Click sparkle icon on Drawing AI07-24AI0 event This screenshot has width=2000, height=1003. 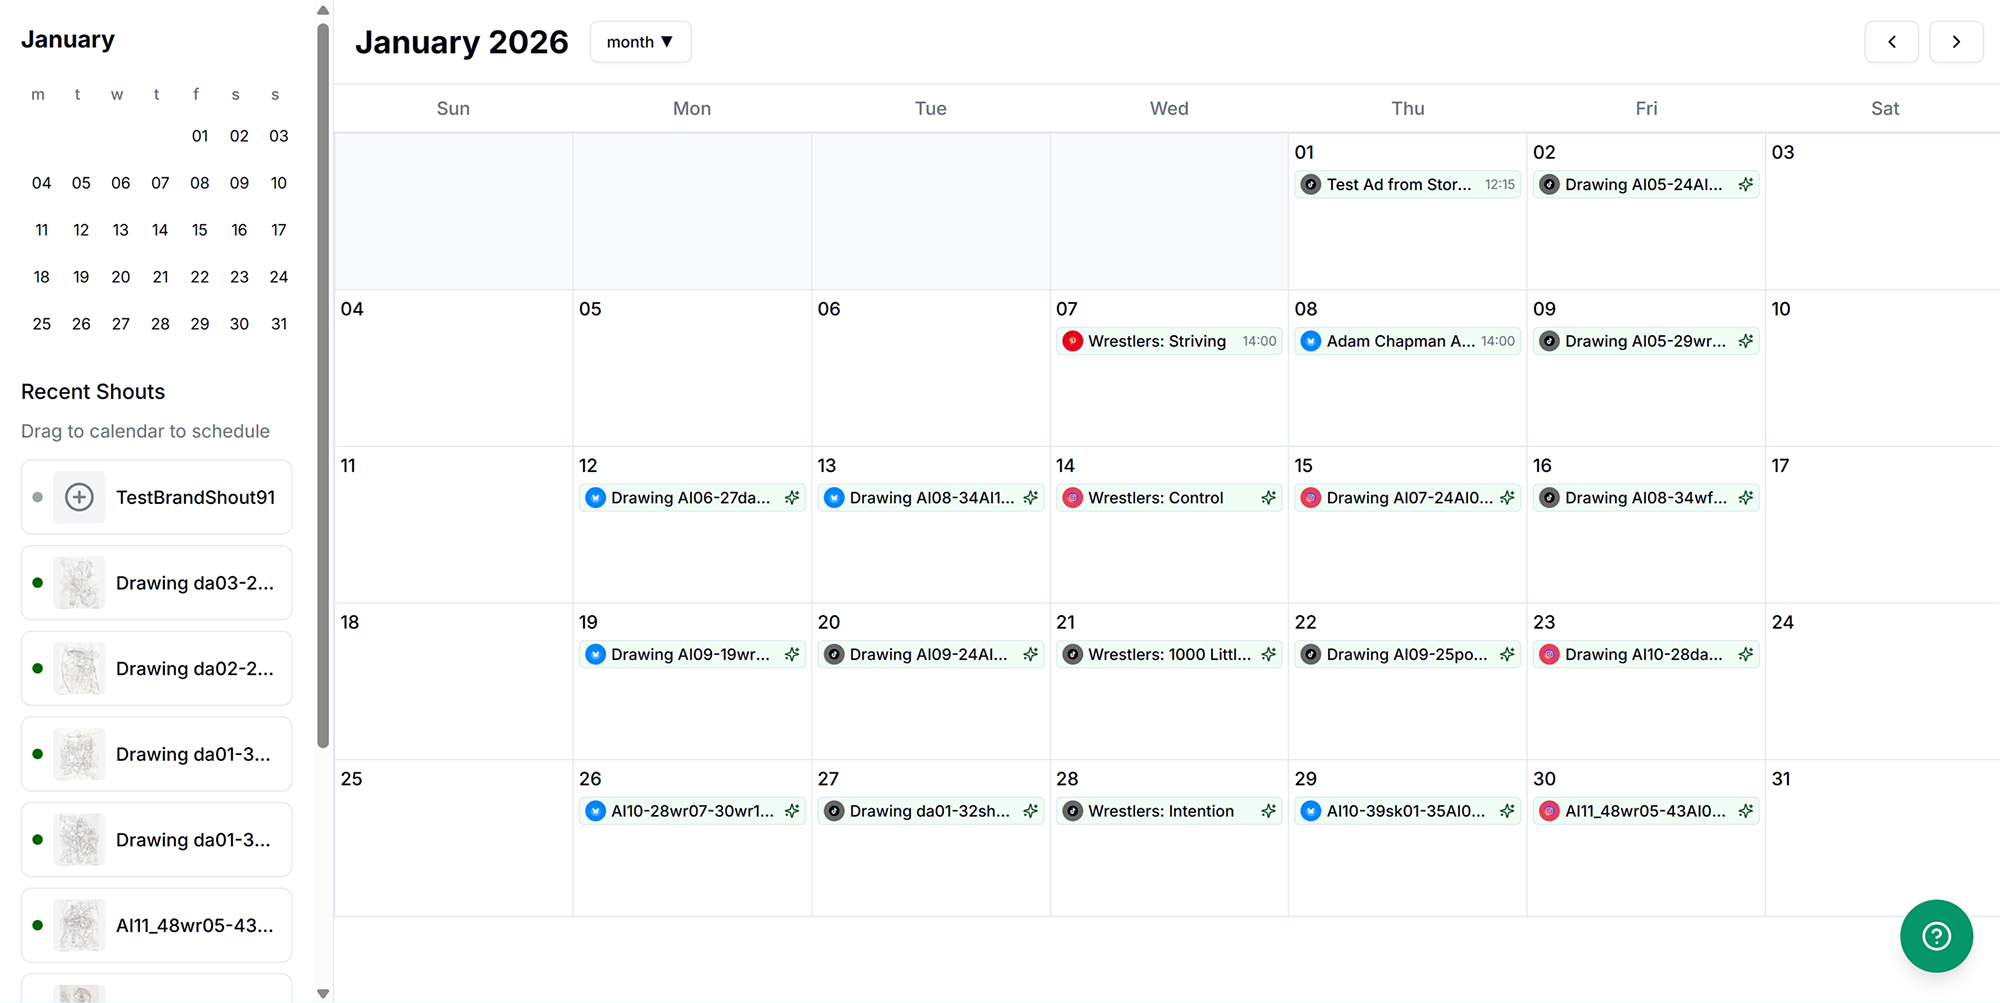pos(1508,498)
